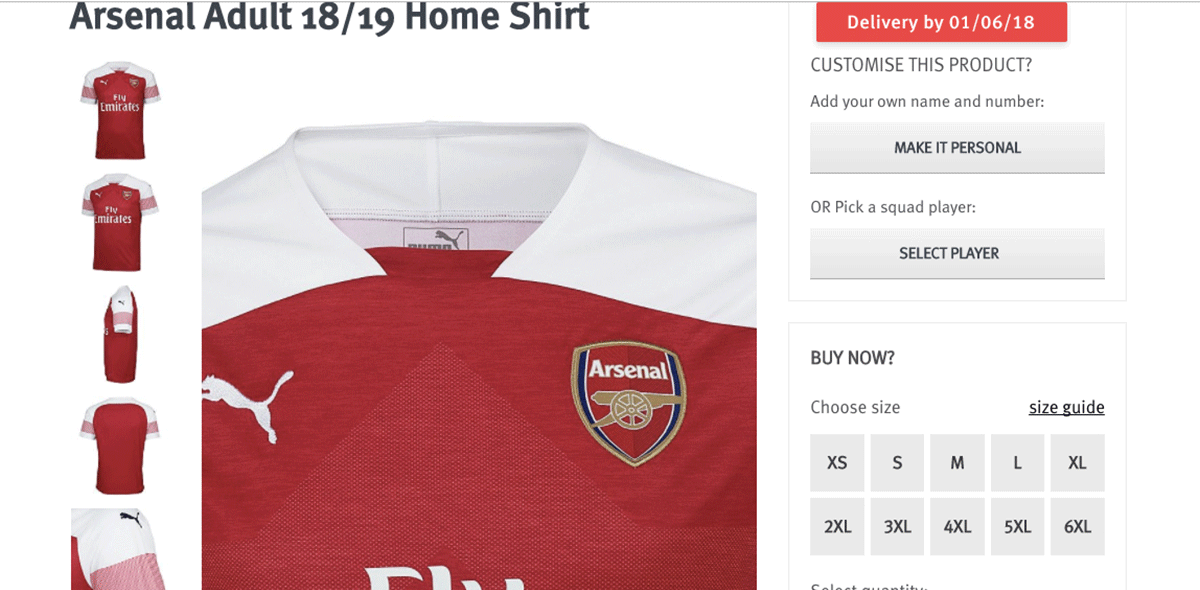Choose size S
The image size is (1200, 590).
pyautogui.click(x=897, y=463)
